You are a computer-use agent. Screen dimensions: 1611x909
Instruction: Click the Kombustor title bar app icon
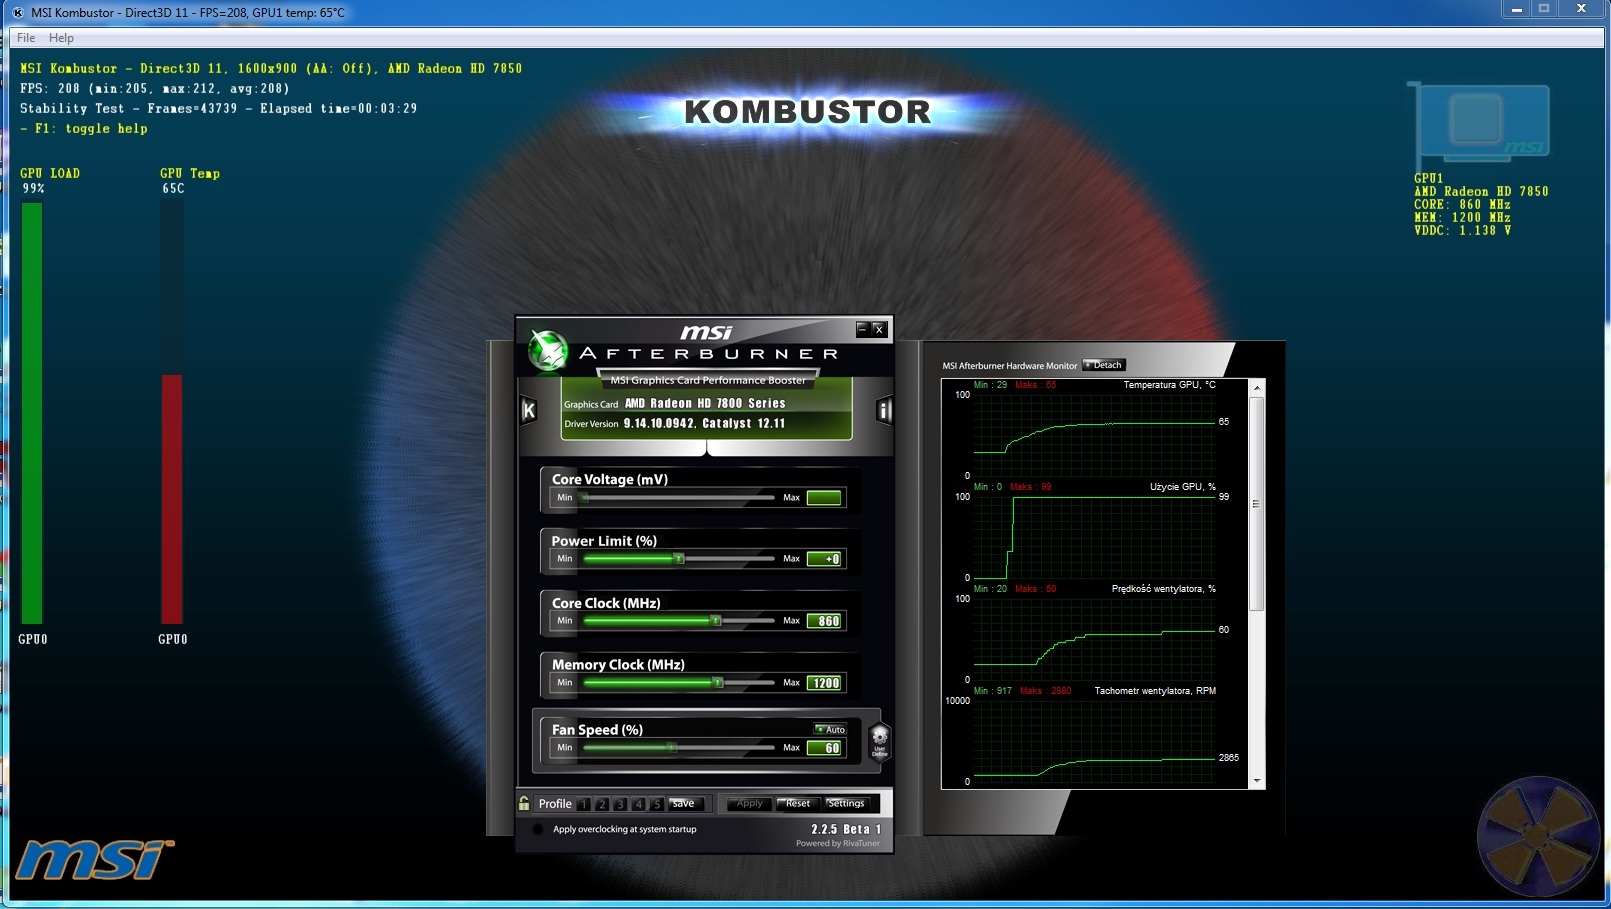pos(18,12)
